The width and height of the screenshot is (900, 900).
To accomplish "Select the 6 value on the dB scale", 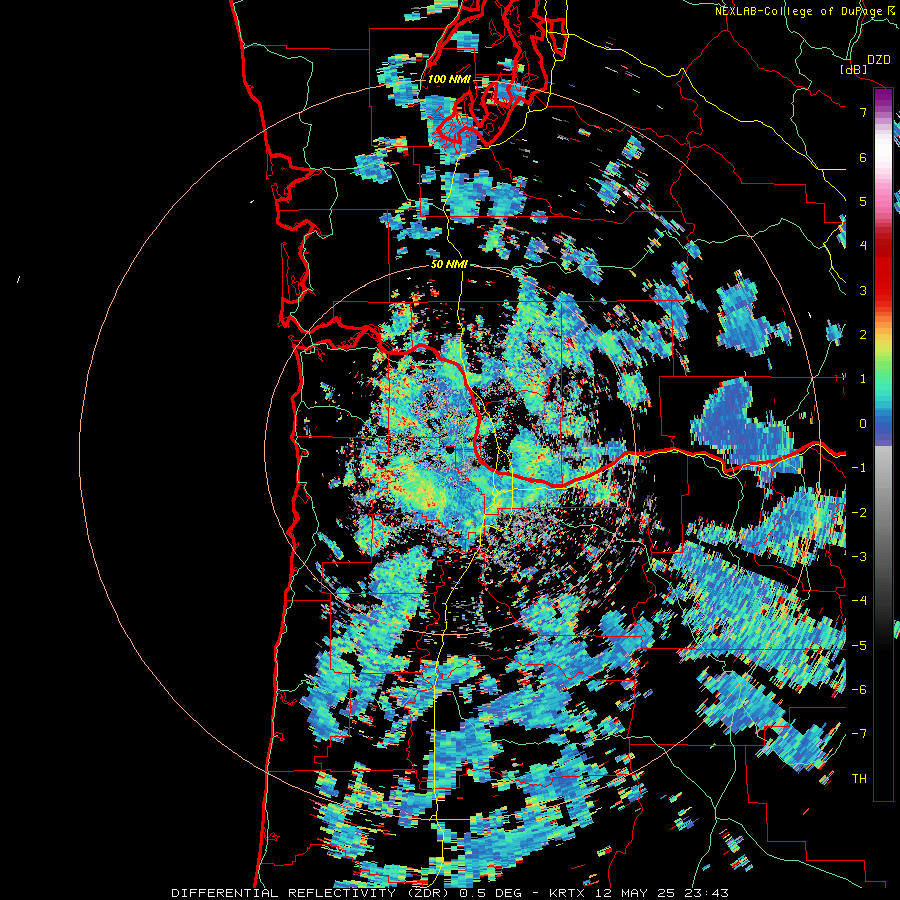I will [x=863, y=157].
